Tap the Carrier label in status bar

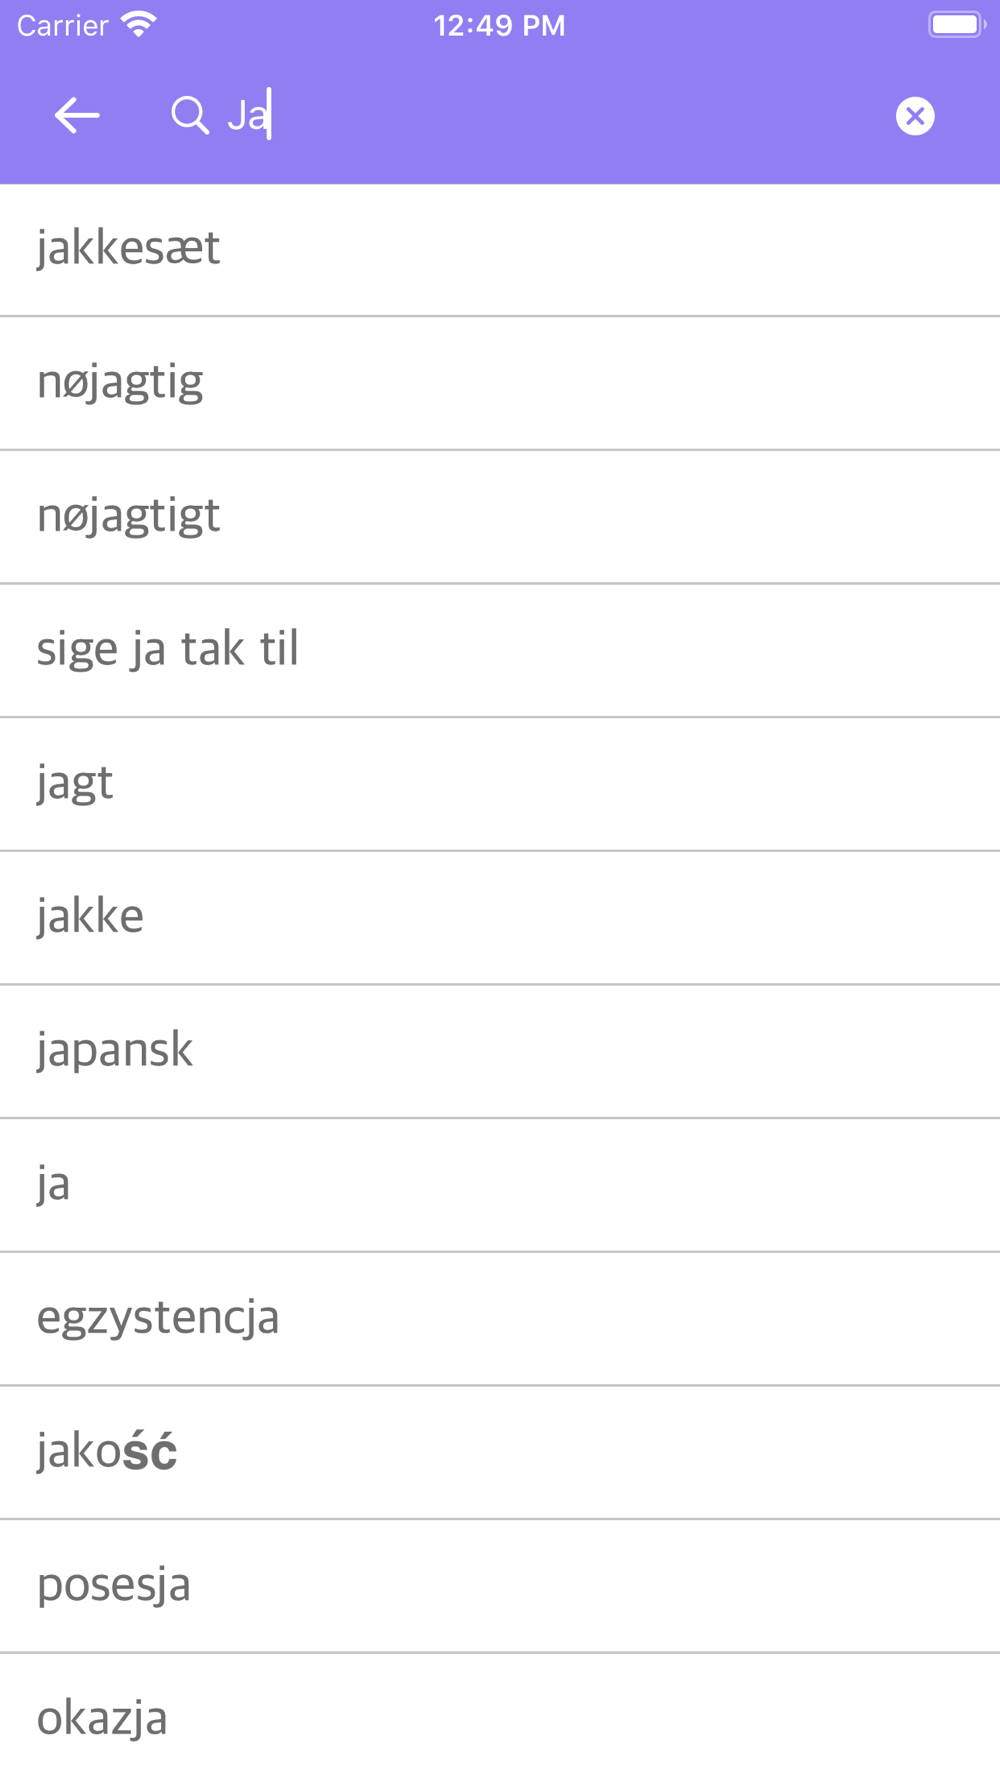tap(62, 25)
